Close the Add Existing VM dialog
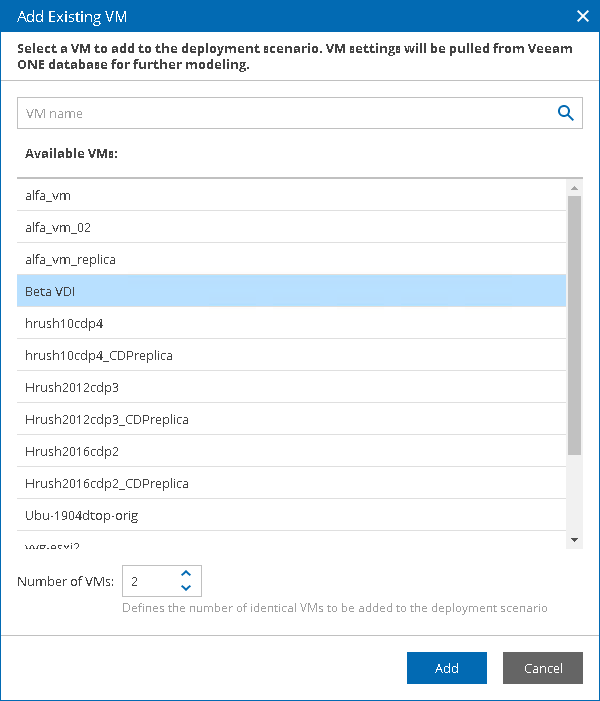The image size is (600, 701). (583, 16)
